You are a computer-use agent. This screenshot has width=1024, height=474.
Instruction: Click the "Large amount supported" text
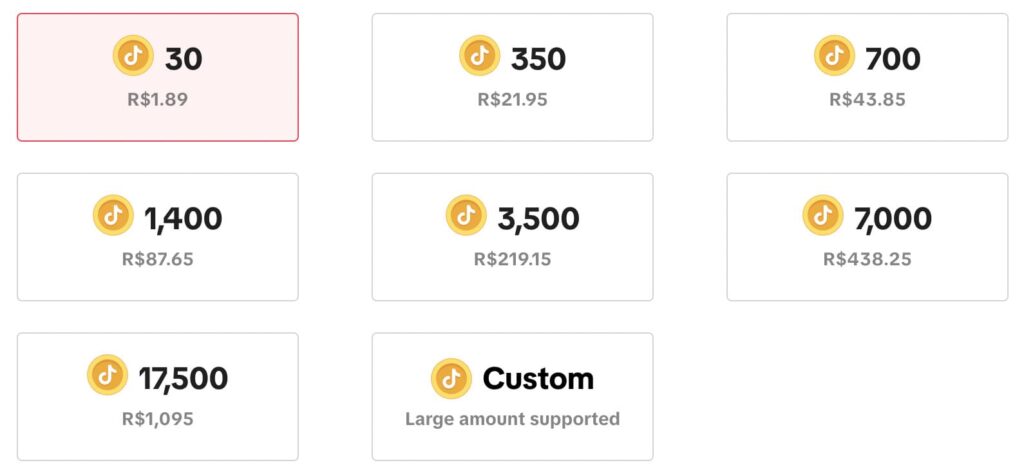[x=512, y=419]
